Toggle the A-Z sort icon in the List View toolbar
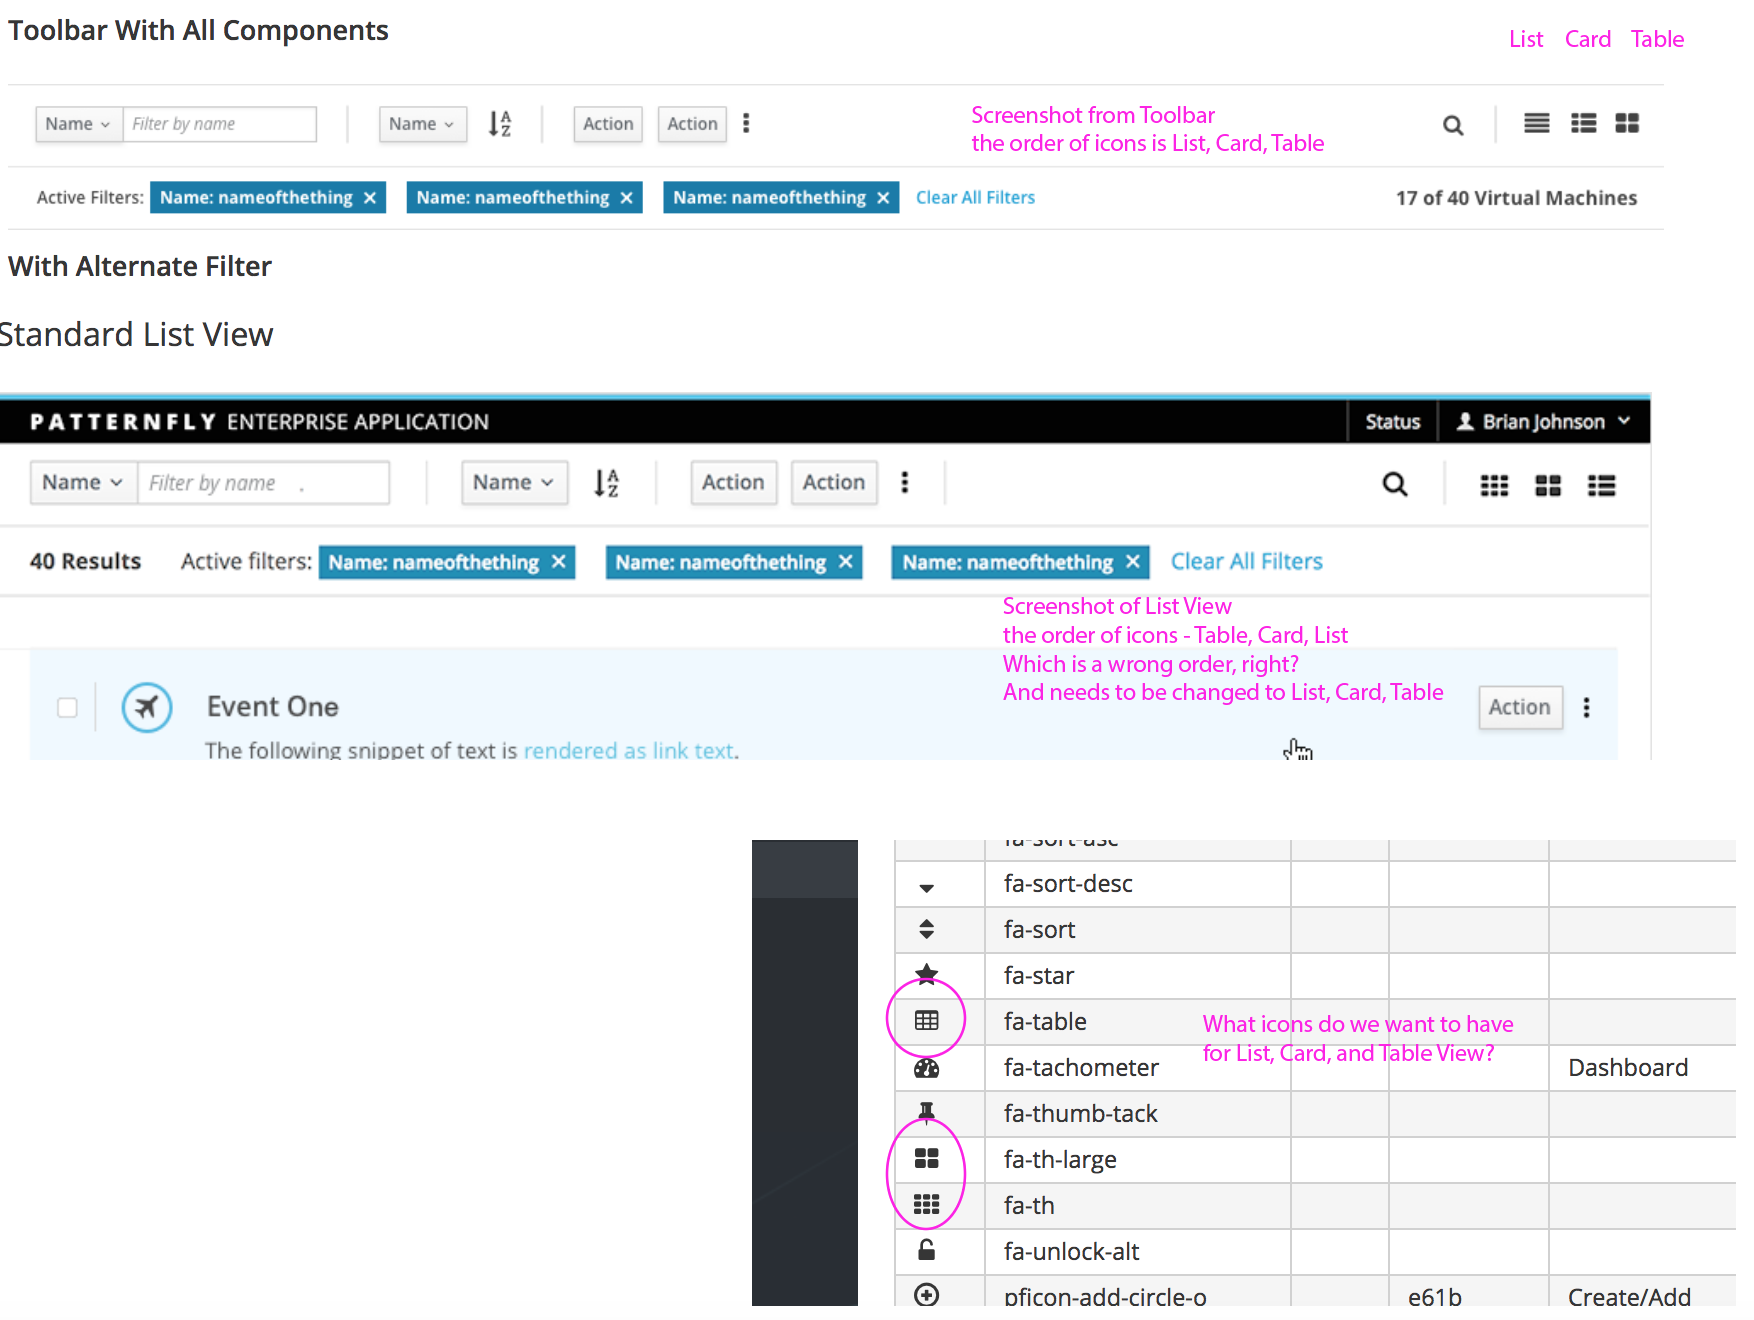 click(607, 483)
